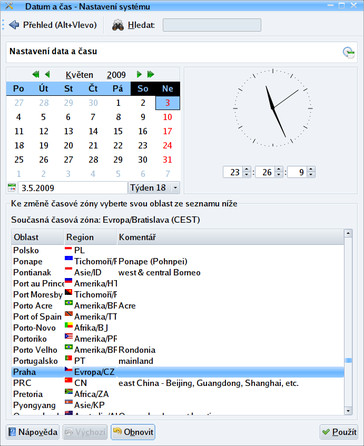Increase the seconds value 9
Image resolution: width=364 pixels, height=446 pixels.
pyautogui.click(x=311, y=169)
